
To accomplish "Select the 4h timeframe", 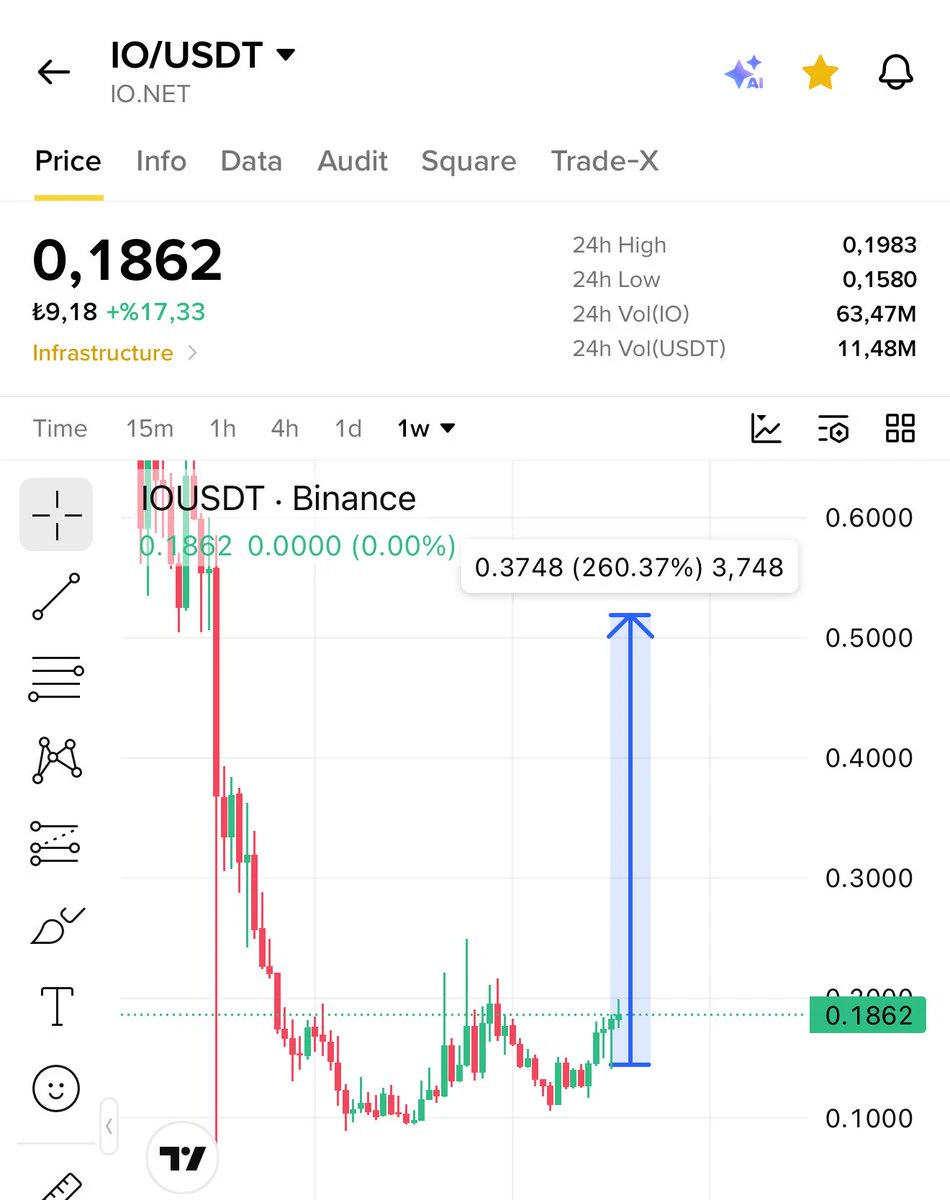I will tap(285, 429).
